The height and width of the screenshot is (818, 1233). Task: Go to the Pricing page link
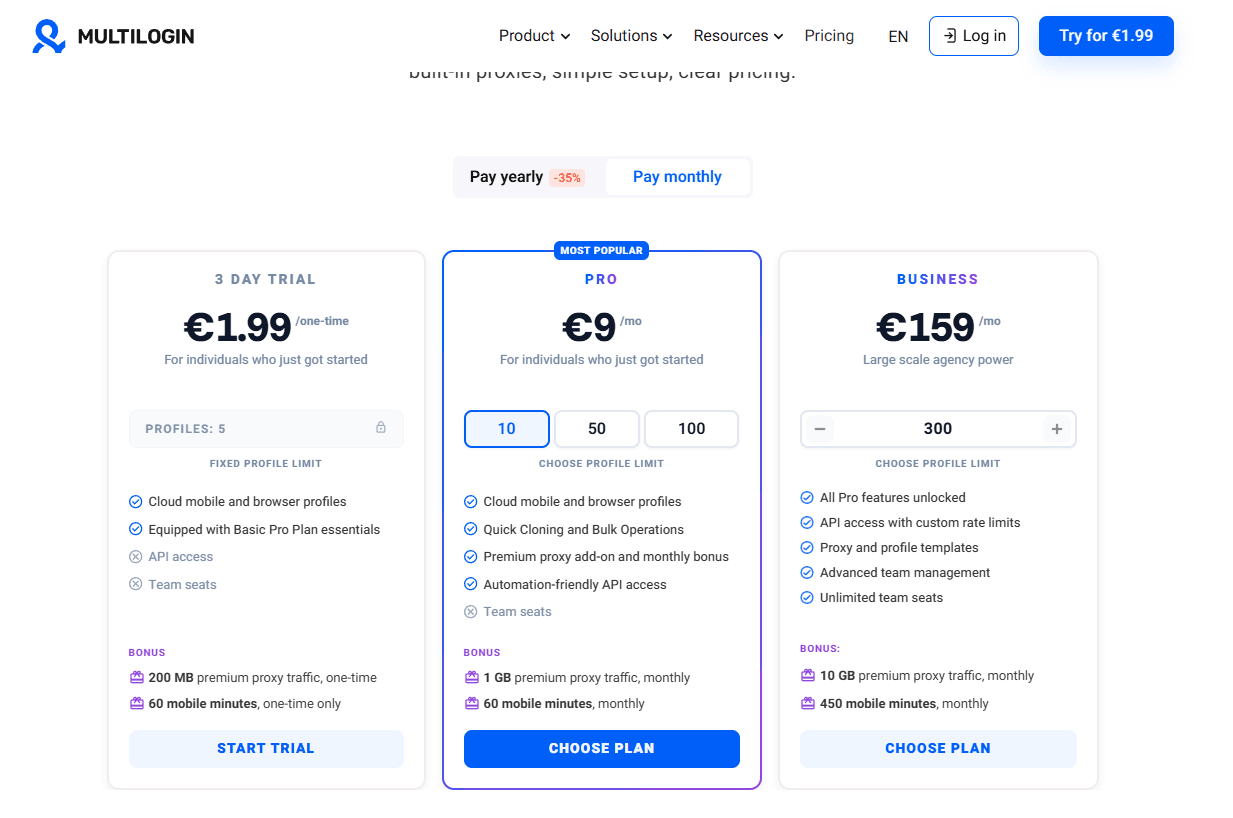click(829, 36)
